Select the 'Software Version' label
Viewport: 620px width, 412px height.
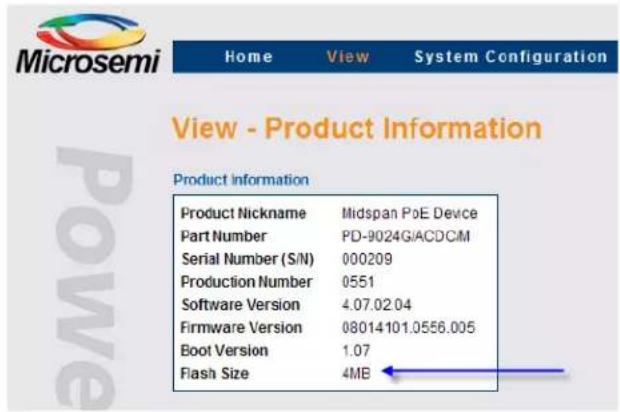[x=240, y=305]
